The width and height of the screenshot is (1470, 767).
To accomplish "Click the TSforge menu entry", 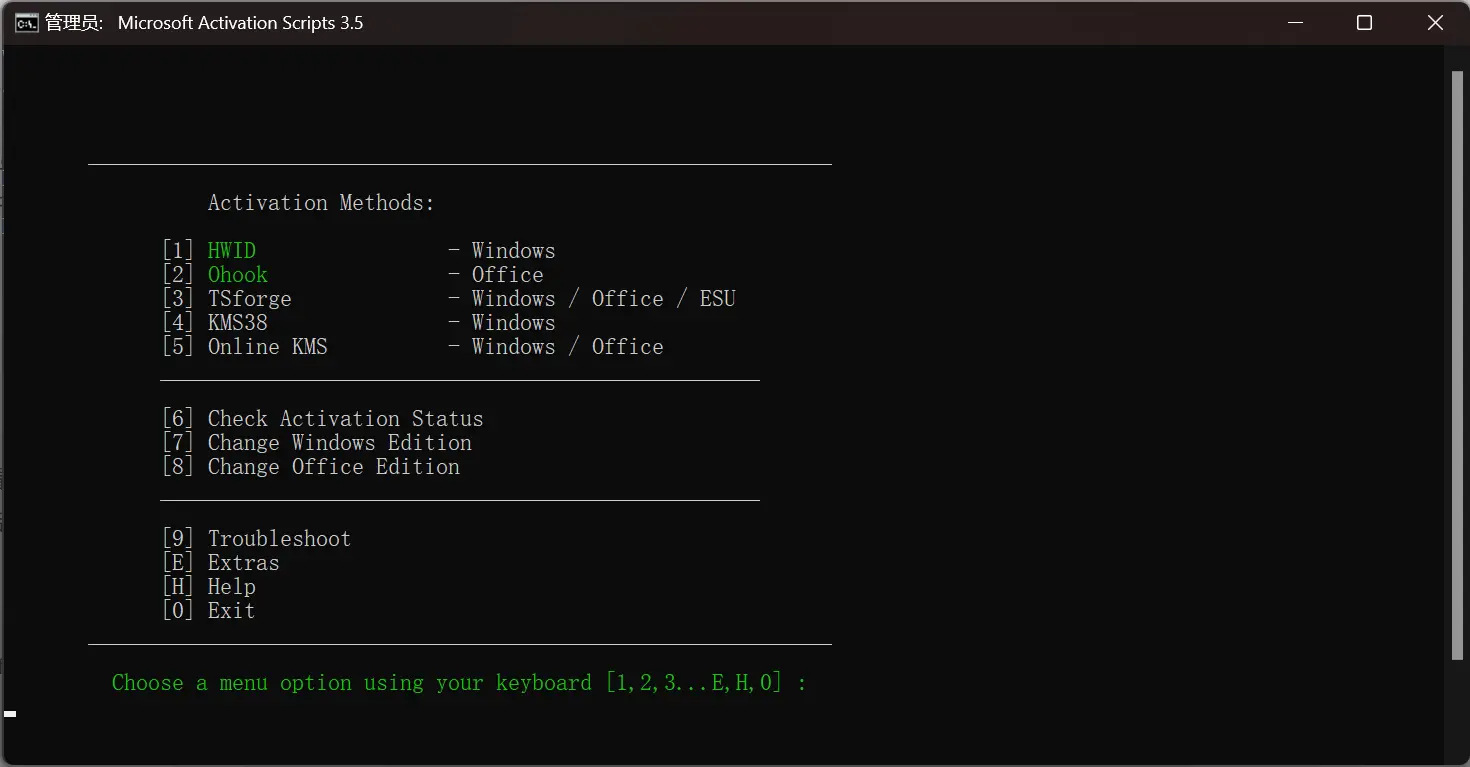I will point(249,299).
